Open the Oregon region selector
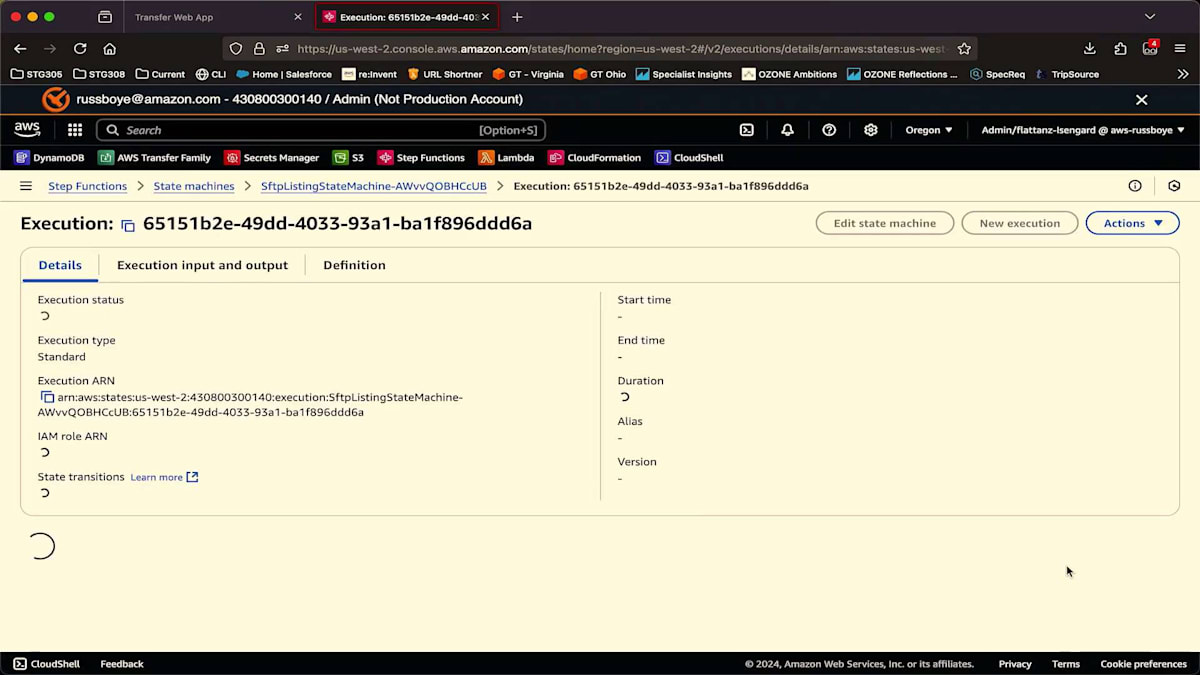 pos(929,130)
